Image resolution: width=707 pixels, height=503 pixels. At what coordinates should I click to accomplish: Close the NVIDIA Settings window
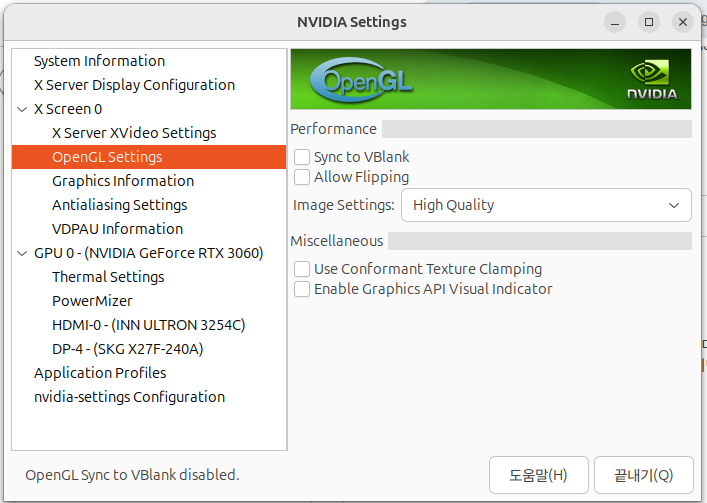point(683,22)
